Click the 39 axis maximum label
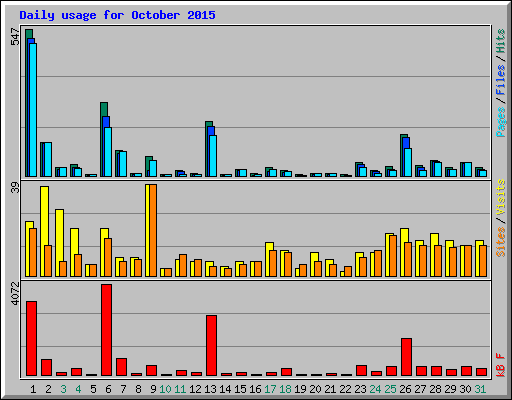Viewport: 512px width, 400px height. click(x=15, y=188)
